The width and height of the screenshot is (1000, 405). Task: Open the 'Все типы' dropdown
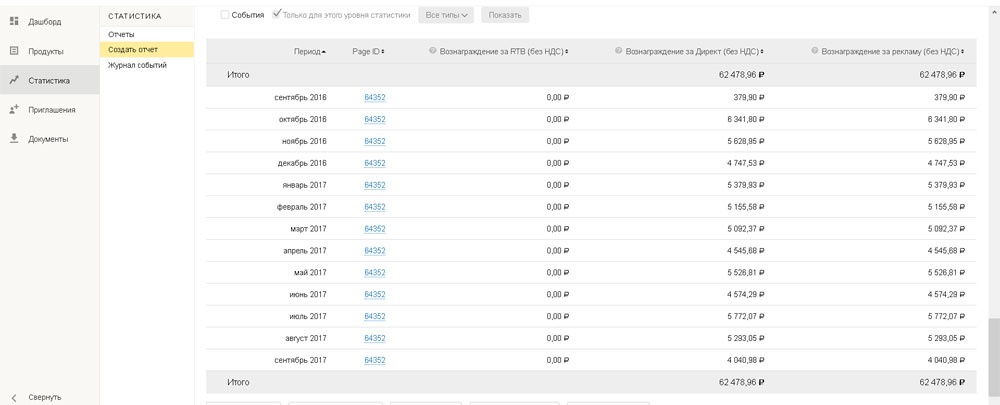[446, 15]
